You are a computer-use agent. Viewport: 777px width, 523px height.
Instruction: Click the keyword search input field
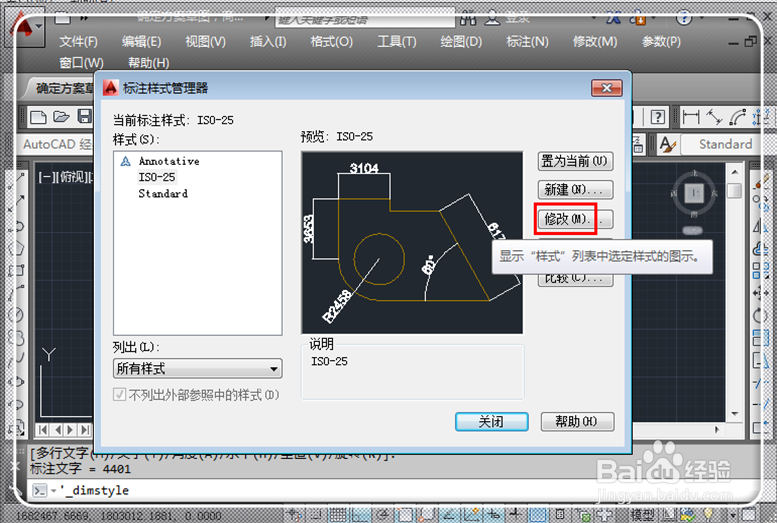coord(365,20)
